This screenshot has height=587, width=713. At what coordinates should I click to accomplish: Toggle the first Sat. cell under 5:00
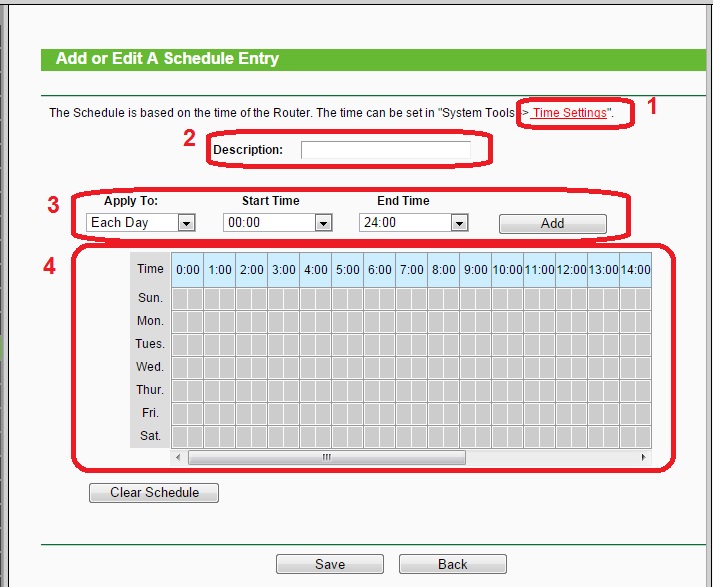[340, 436]
